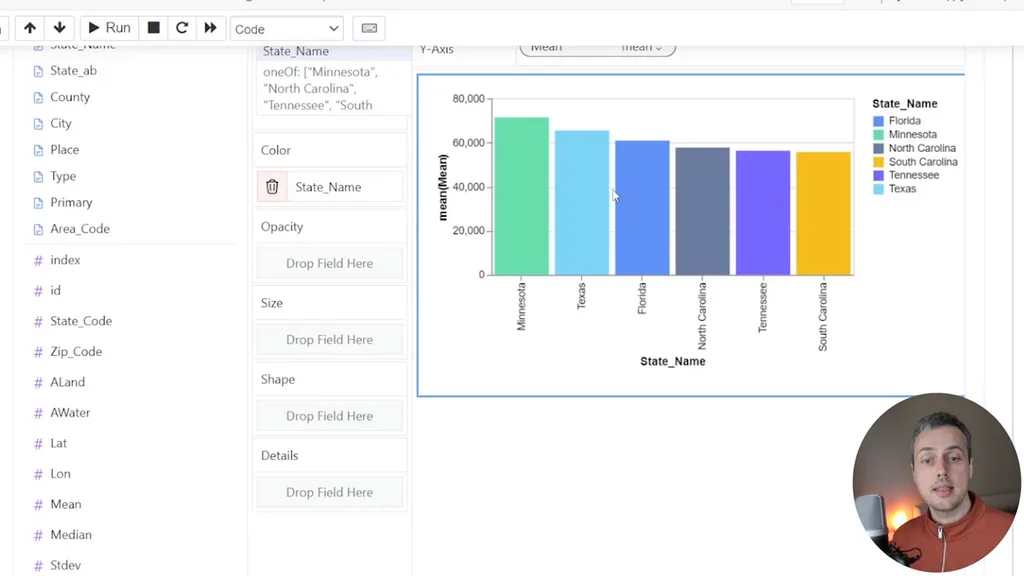Viewport: 1024px width, 576px height.
Task: Select the Median numeric field
Action: coord(71,535)
